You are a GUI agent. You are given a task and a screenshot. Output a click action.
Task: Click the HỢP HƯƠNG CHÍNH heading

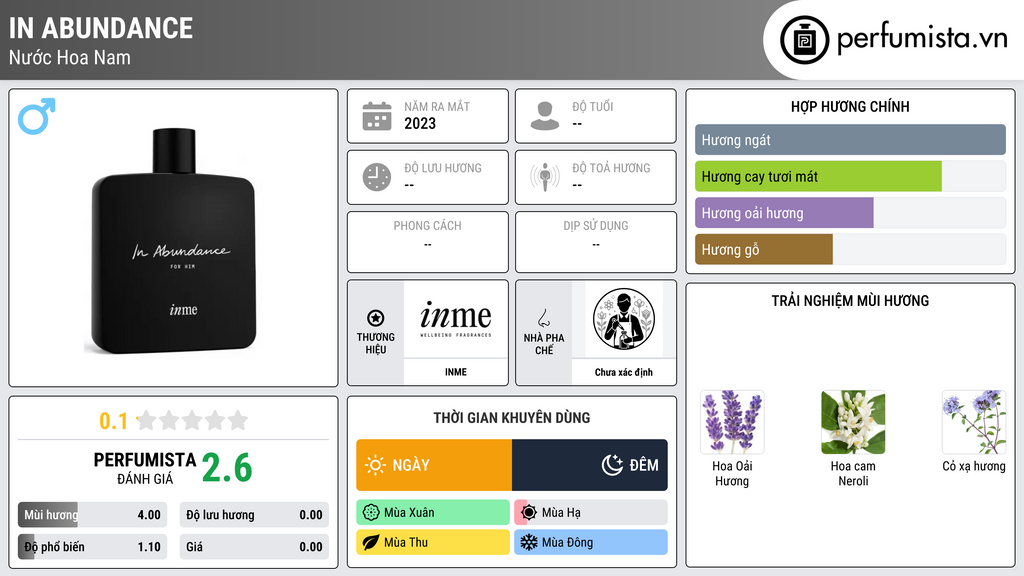(850, 106)
